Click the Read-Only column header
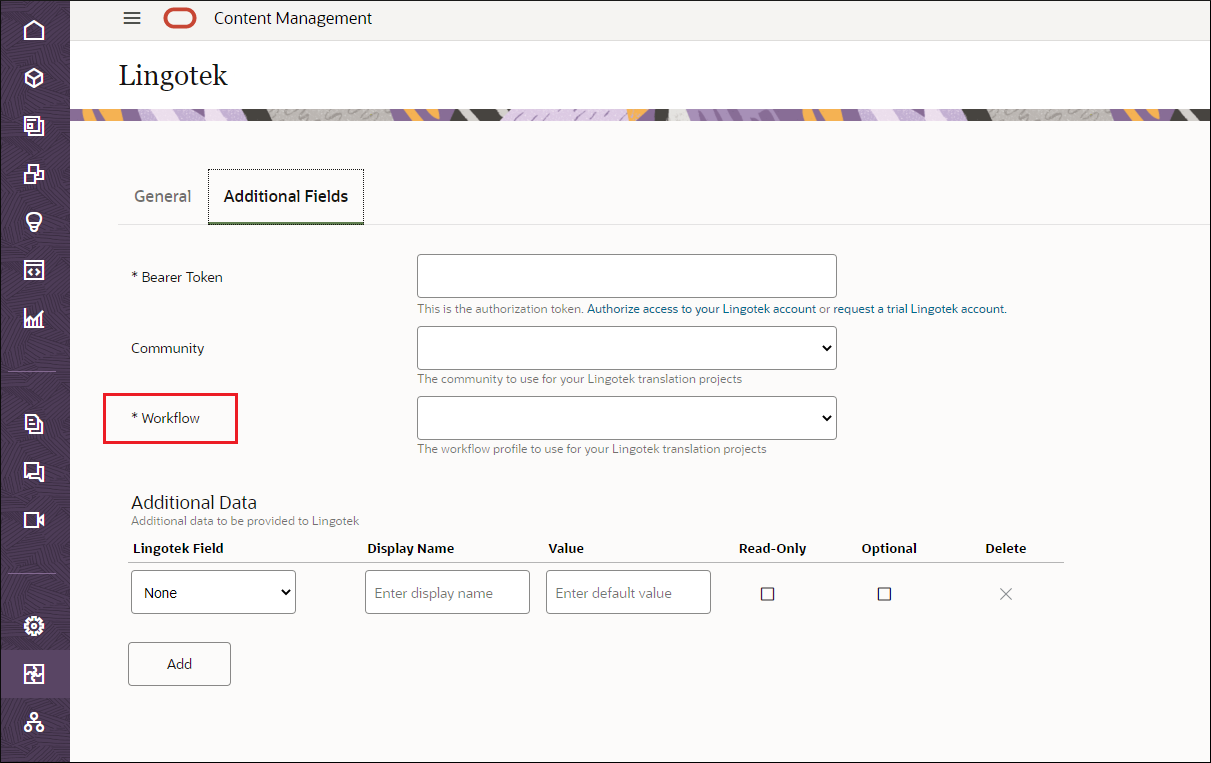Screen dimensions: 1211x763 (x=772, y=548)
